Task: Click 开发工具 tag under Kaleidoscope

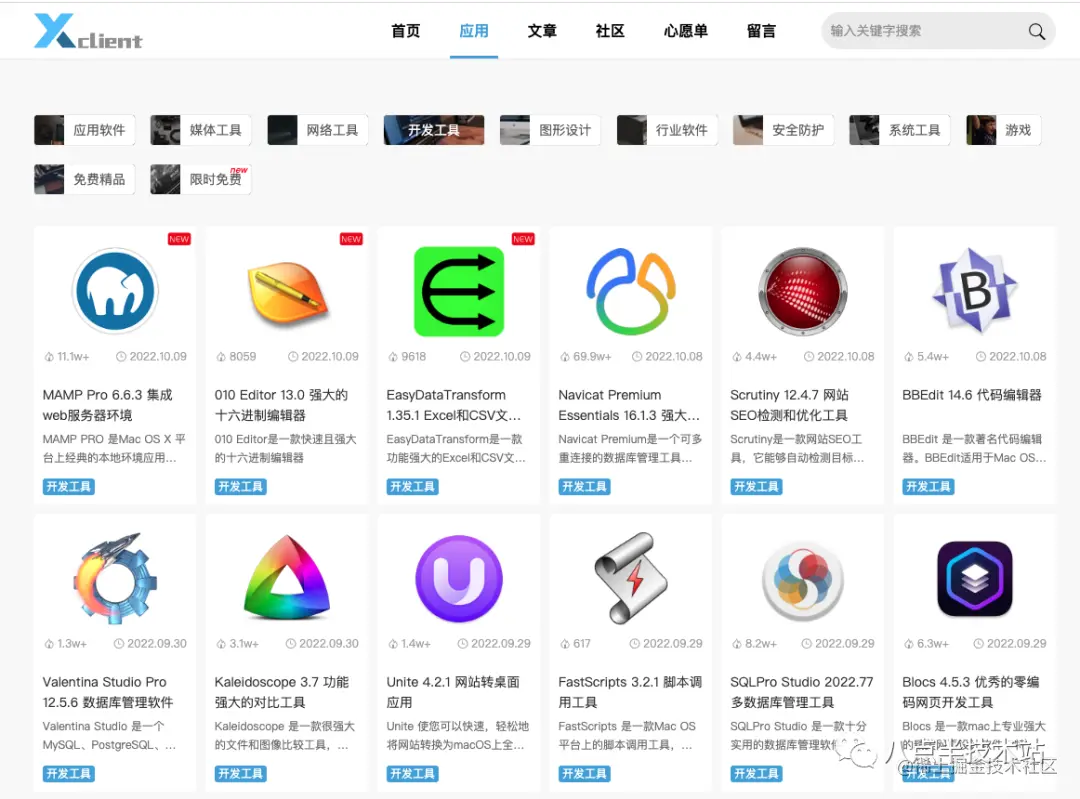Action: (x=240, y=774)
